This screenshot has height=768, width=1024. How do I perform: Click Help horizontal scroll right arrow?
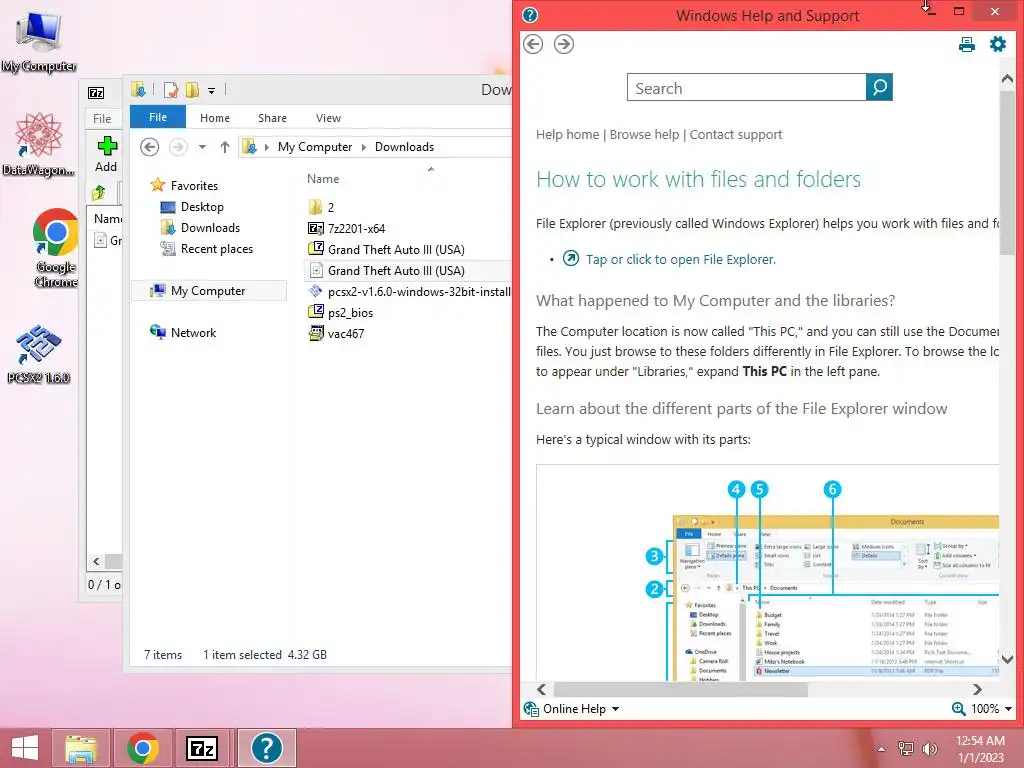tap(977, 690)
